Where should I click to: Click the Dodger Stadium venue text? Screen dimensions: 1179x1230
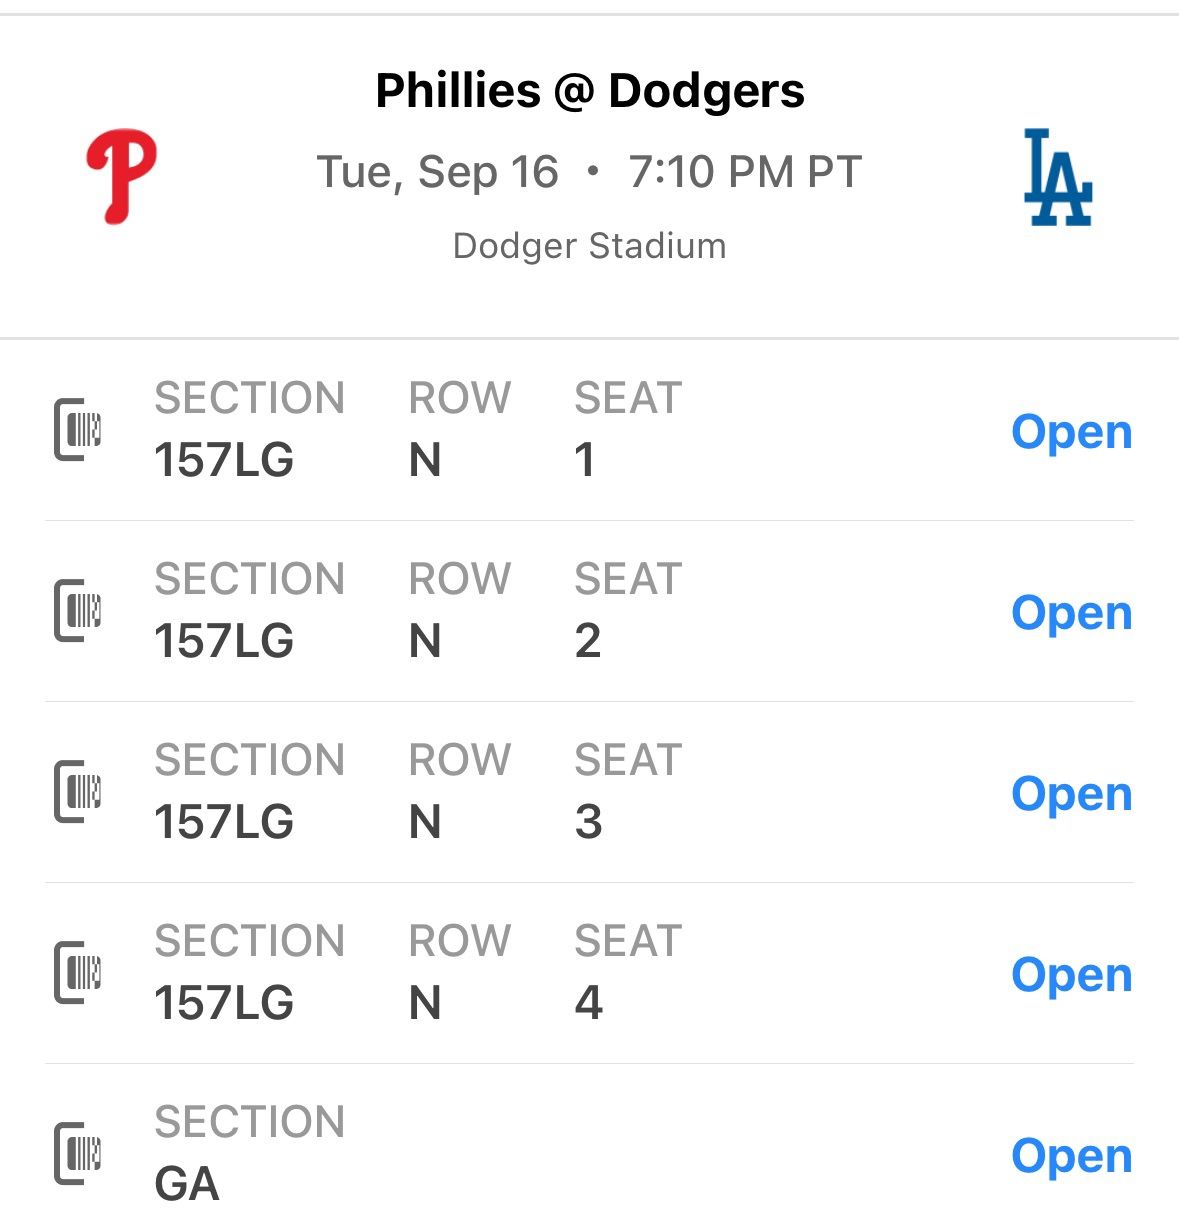(x=589, y=246)
